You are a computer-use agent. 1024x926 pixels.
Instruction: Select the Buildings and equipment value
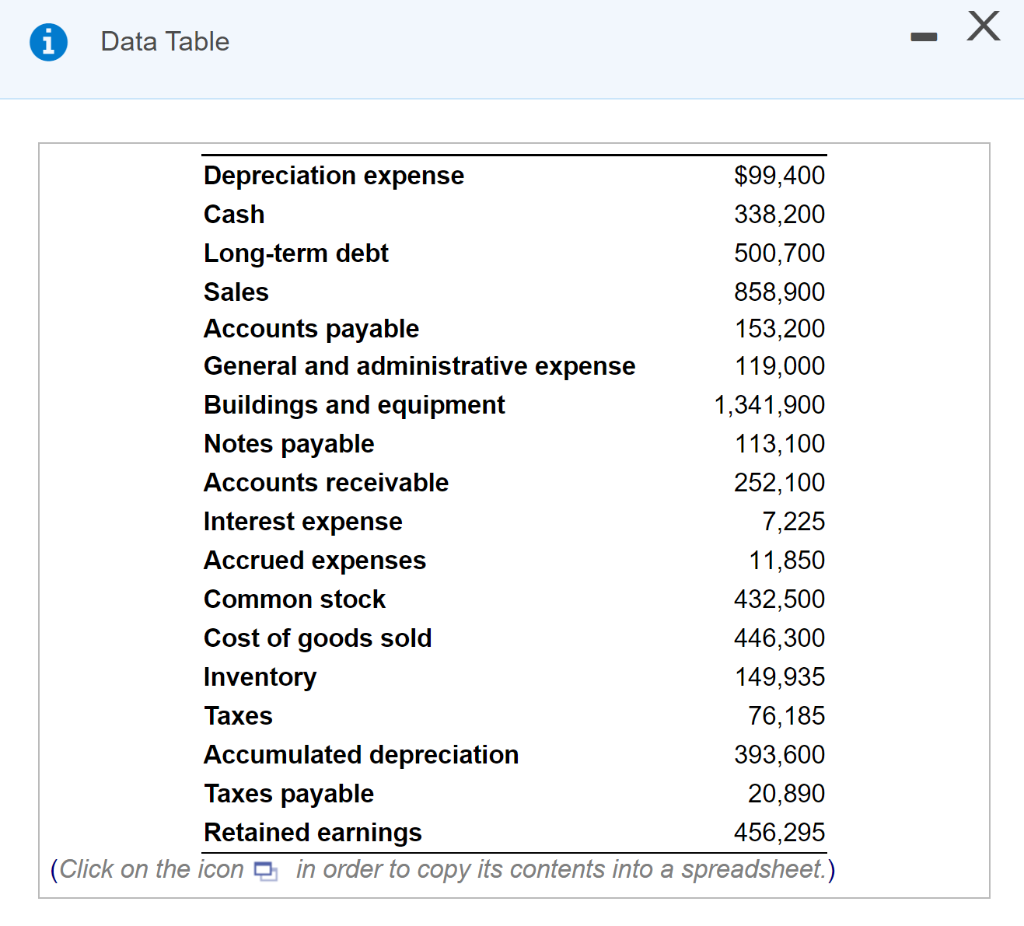770,405
